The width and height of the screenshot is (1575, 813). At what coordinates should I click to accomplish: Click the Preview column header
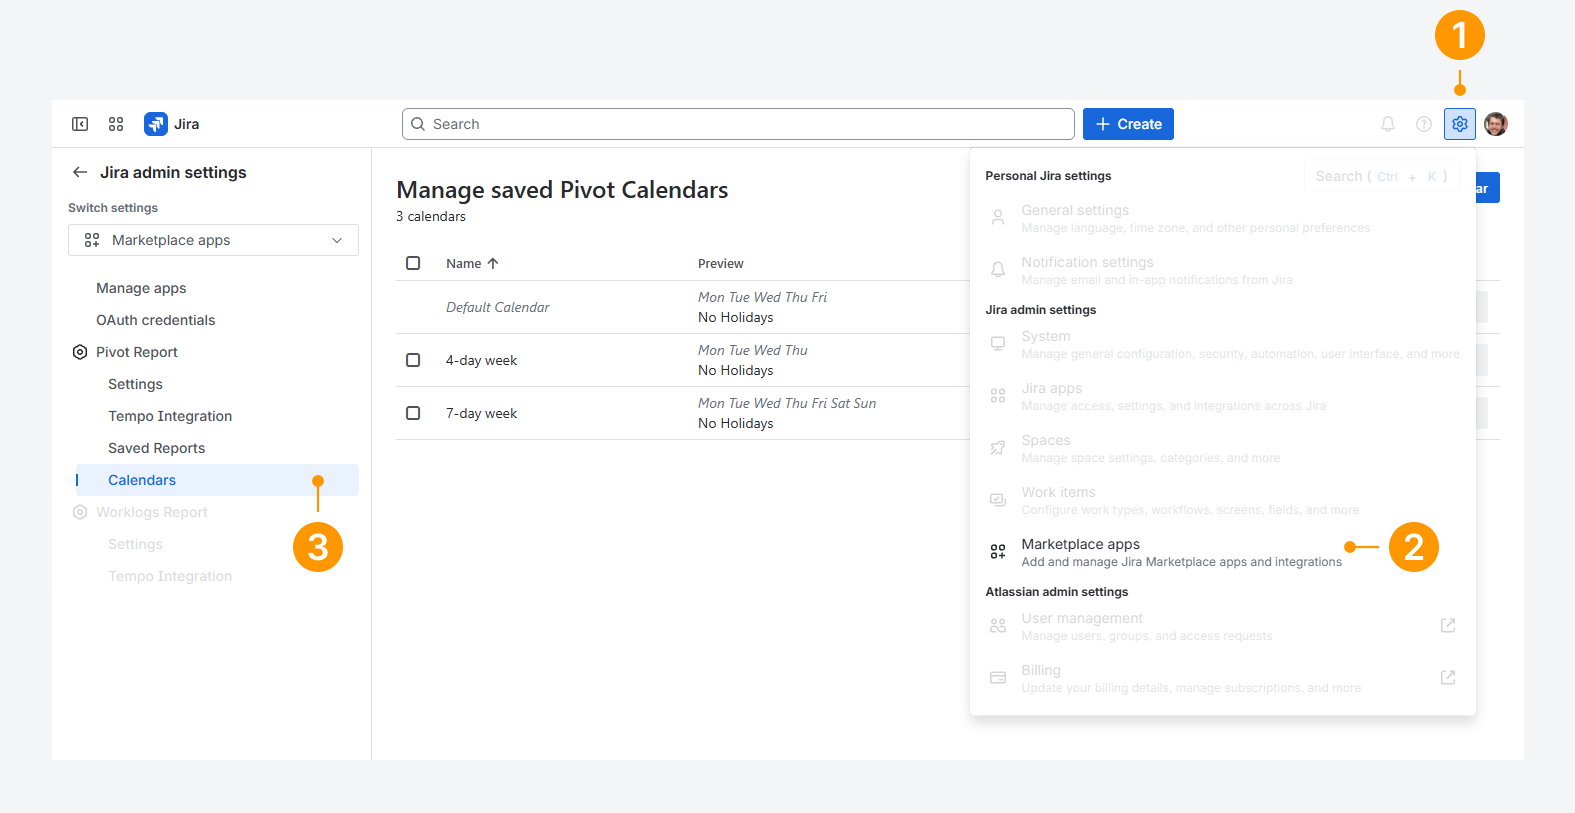[x=721, y=263]
